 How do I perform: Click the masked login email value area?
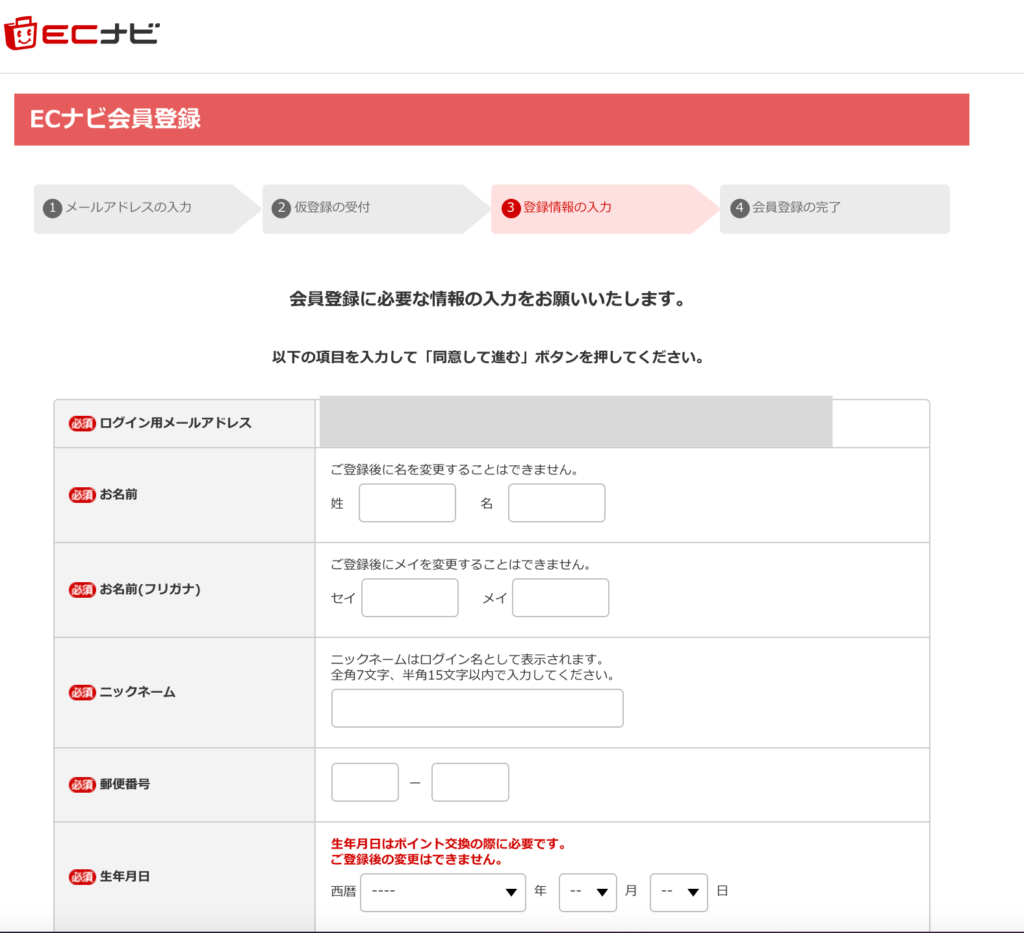[574, 422]
